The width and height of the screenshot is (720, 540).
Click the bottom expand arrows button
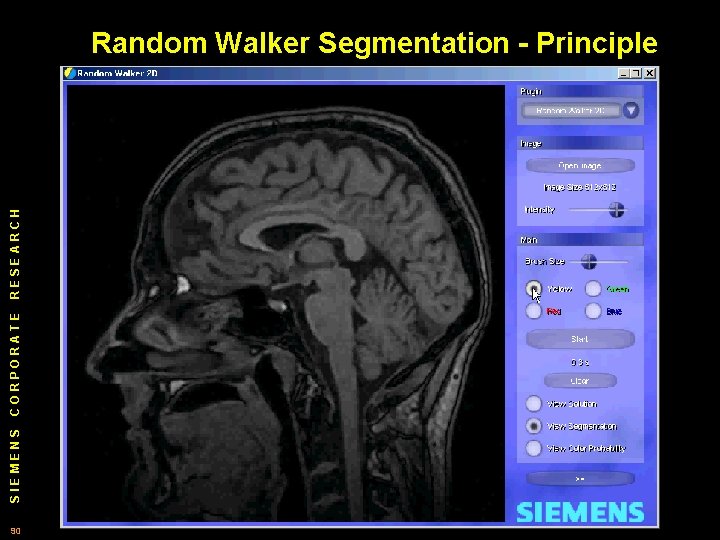coord(580,478)
